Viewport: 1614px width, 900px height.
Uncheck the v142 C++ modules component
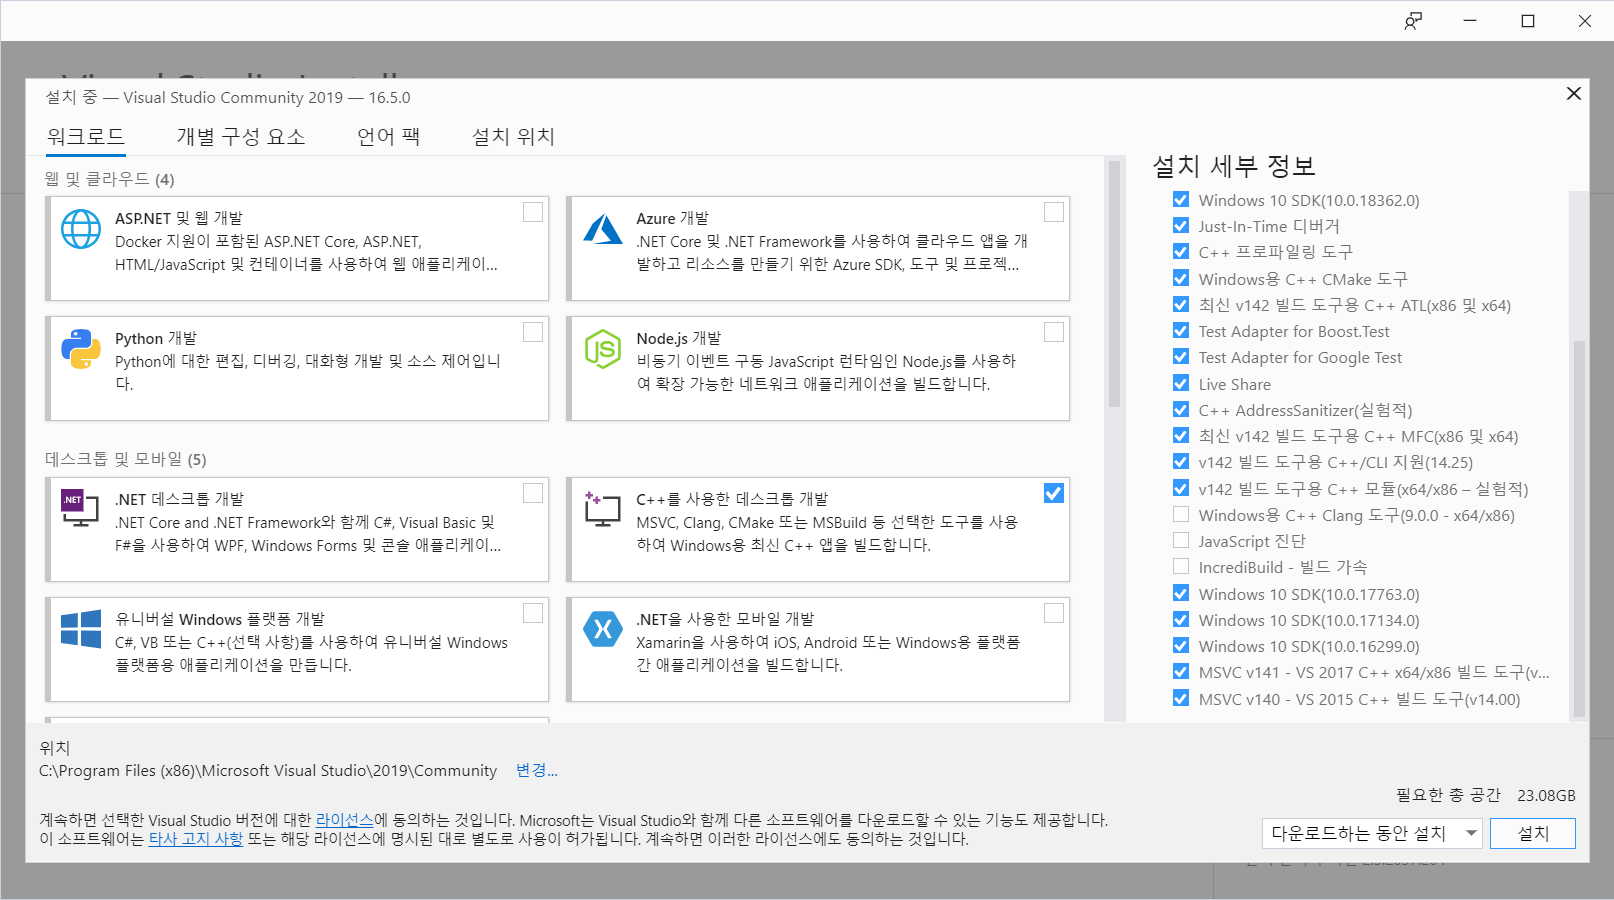pyautogui.click(x=1181, y=489)
